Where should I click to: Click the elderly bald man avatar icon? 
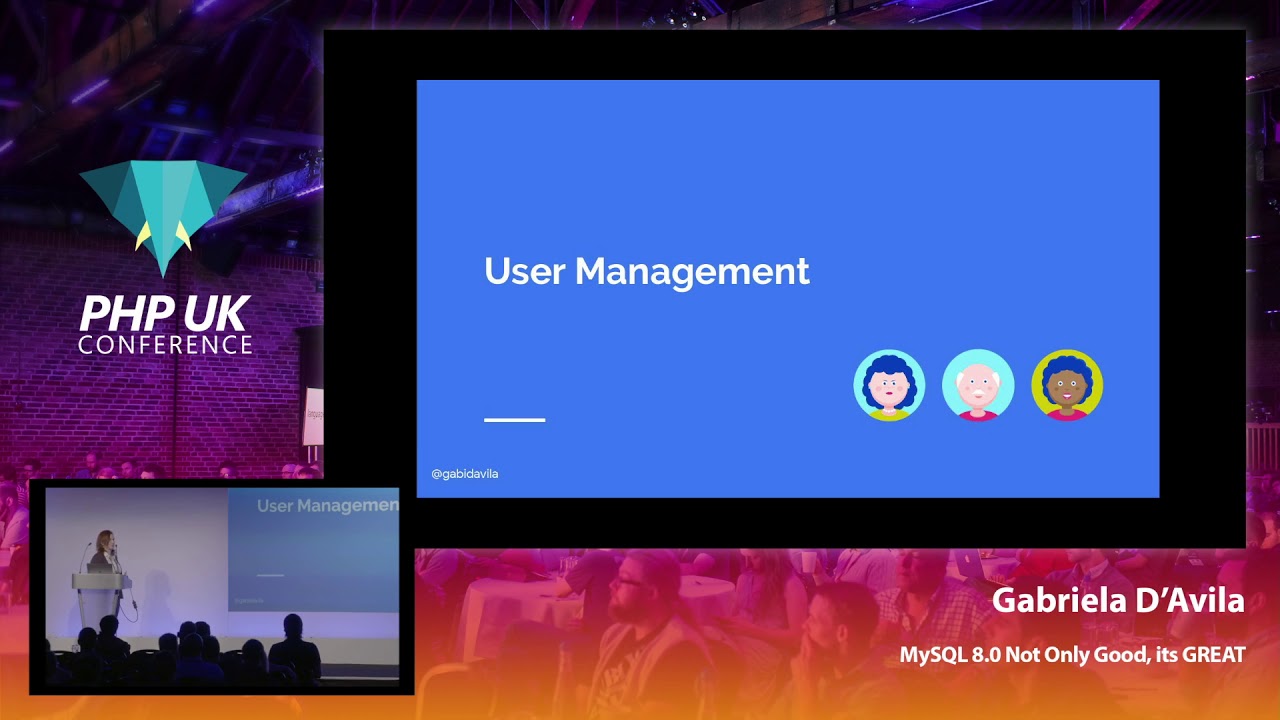click(978, 385)
